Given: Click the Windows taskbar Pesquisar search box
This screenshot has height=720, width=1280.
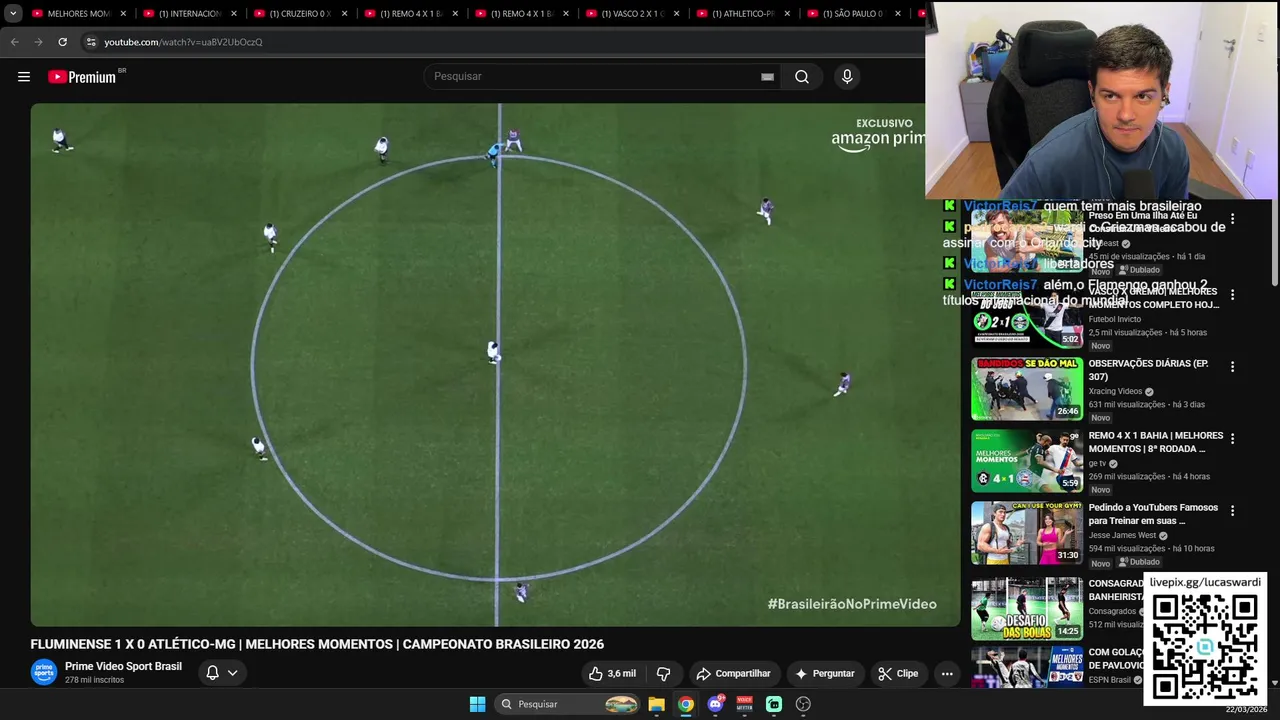Looking at the screenshot, I should pos(568,704).
